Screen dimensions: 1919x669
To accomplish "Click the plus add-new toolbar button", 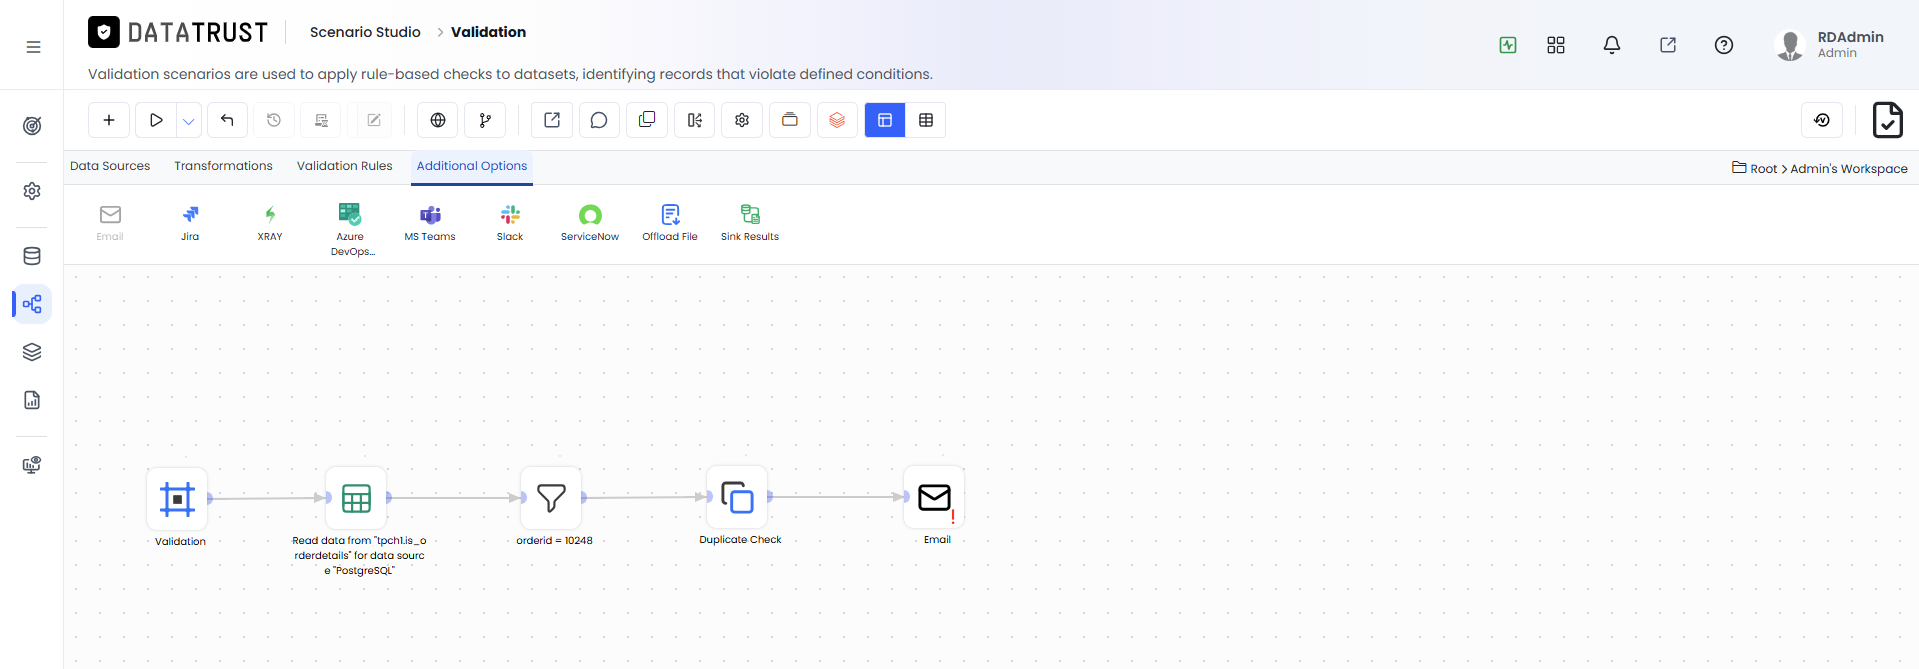I will pyautogui.click(x=109, y=120).
